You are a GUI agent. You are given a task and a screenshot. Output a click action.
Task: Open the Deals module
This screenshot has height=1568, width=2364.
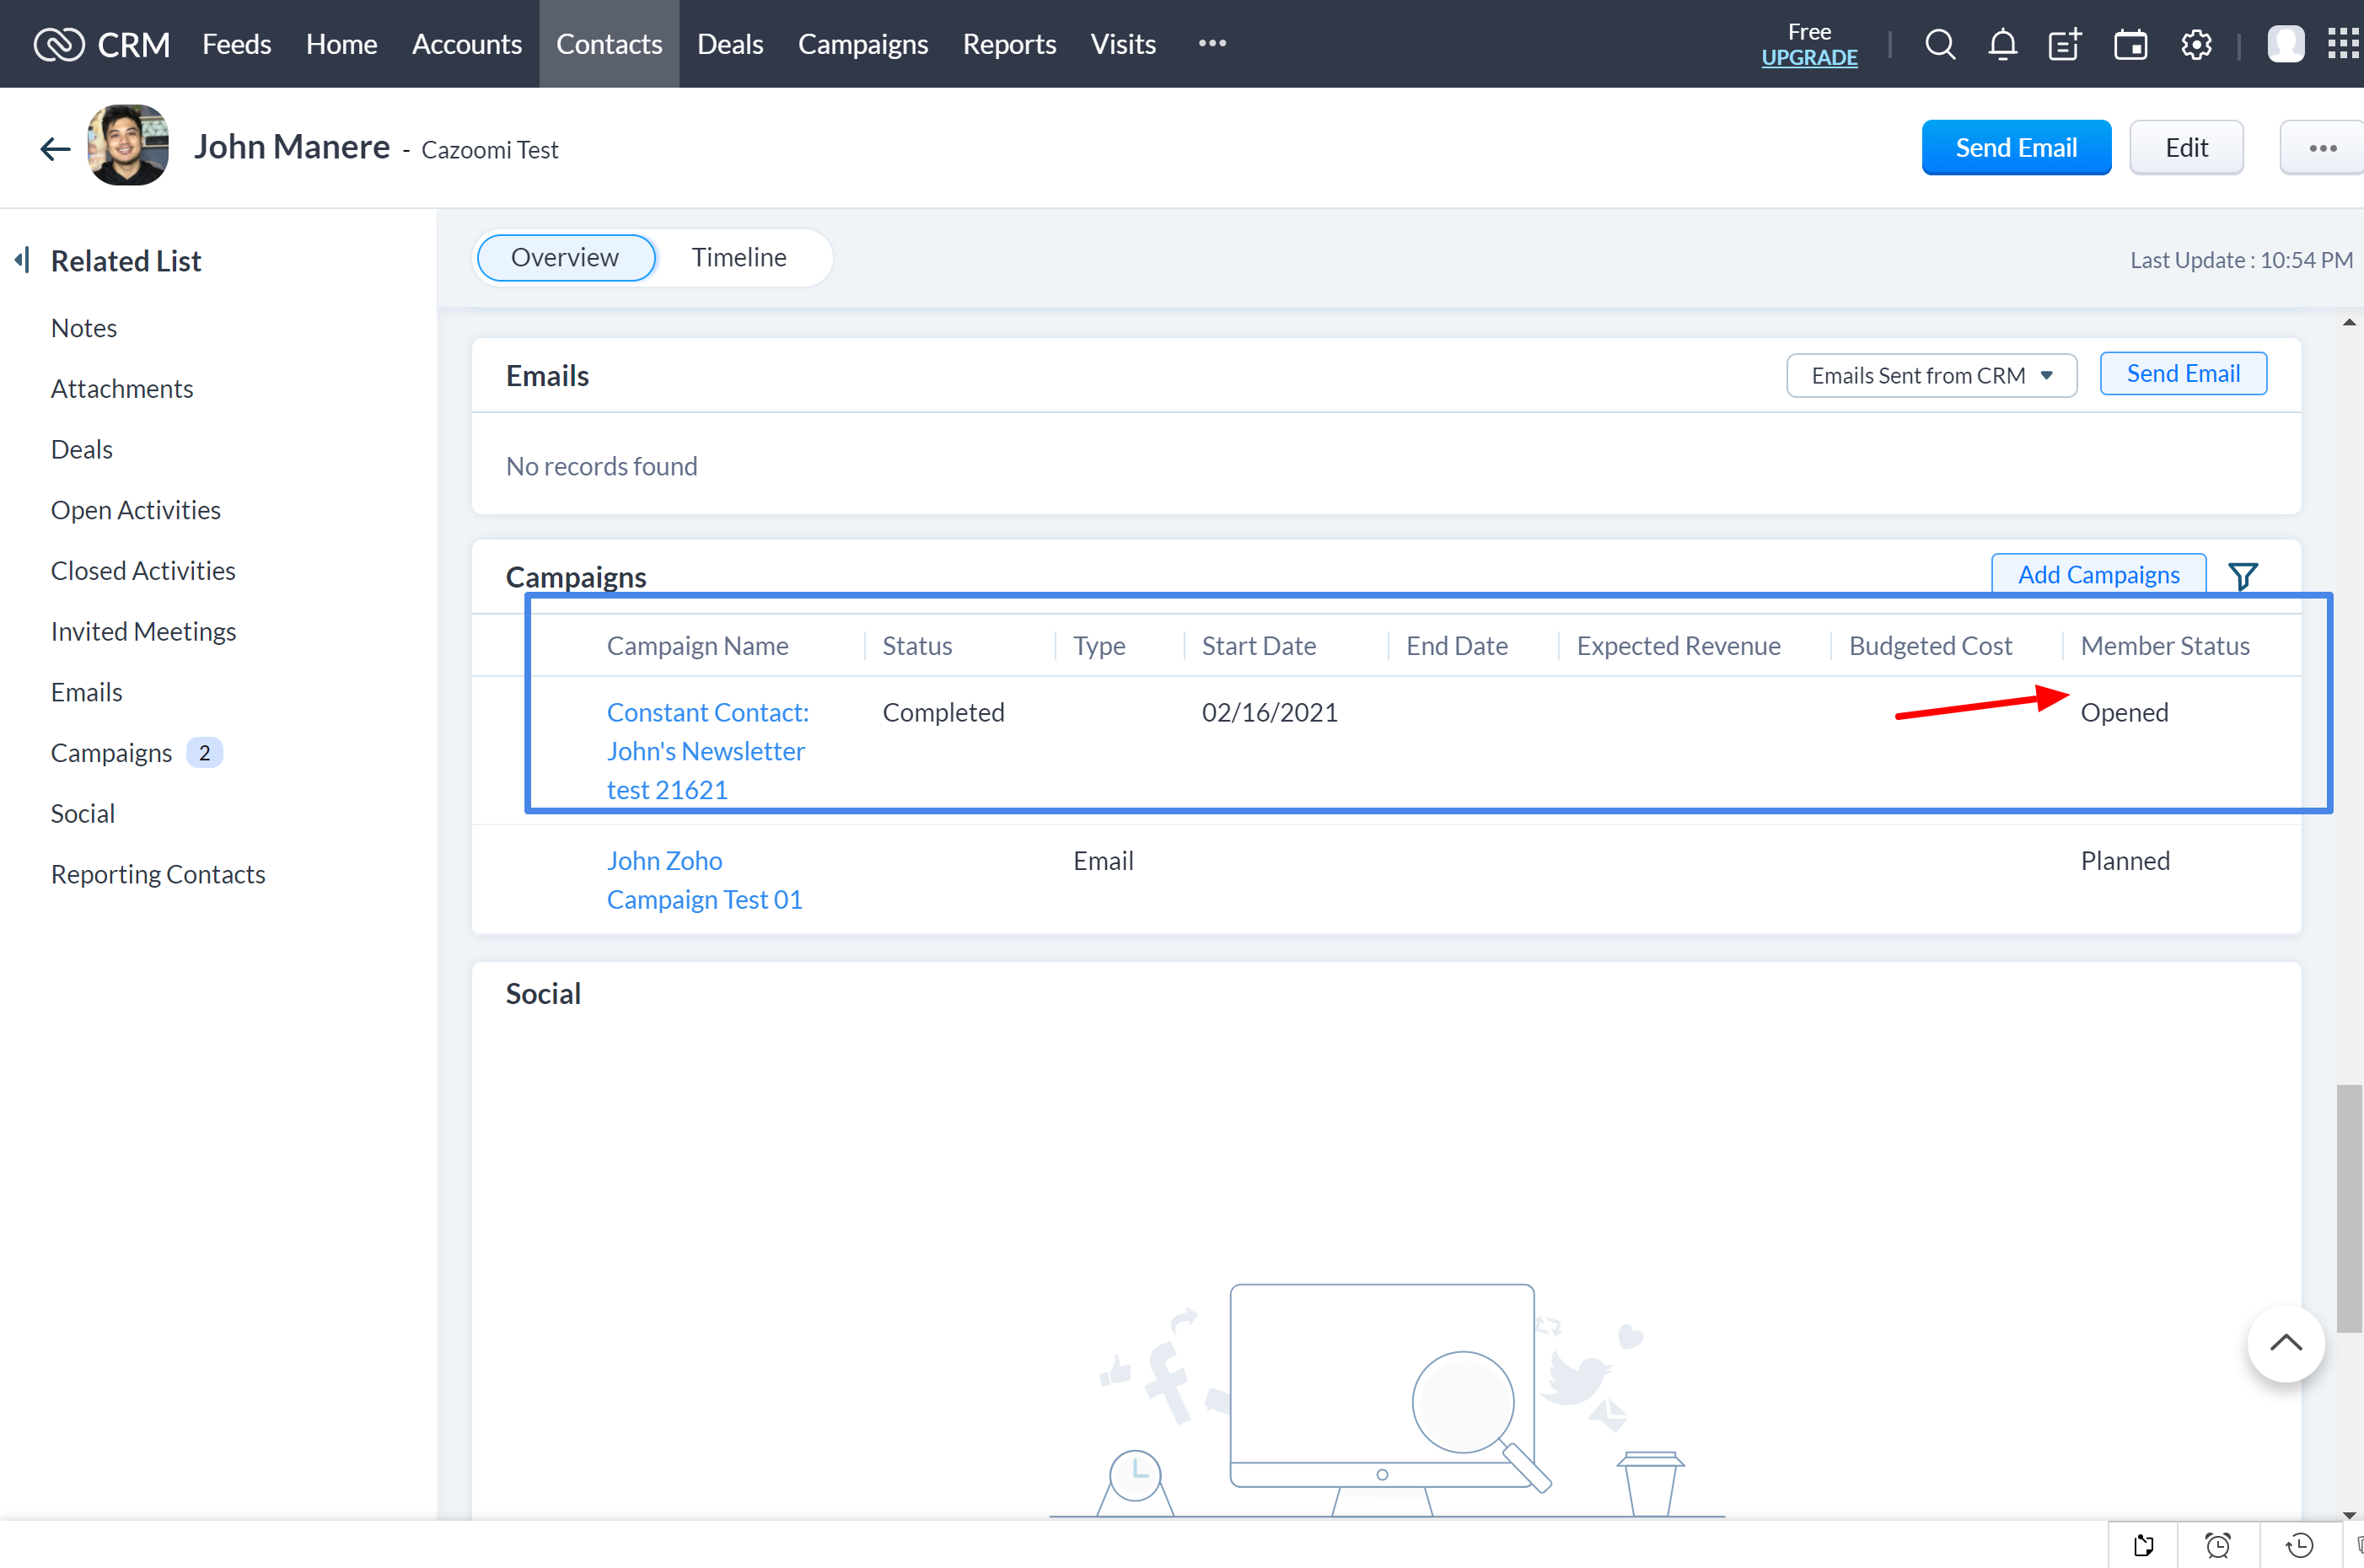(x=730, y=44)
